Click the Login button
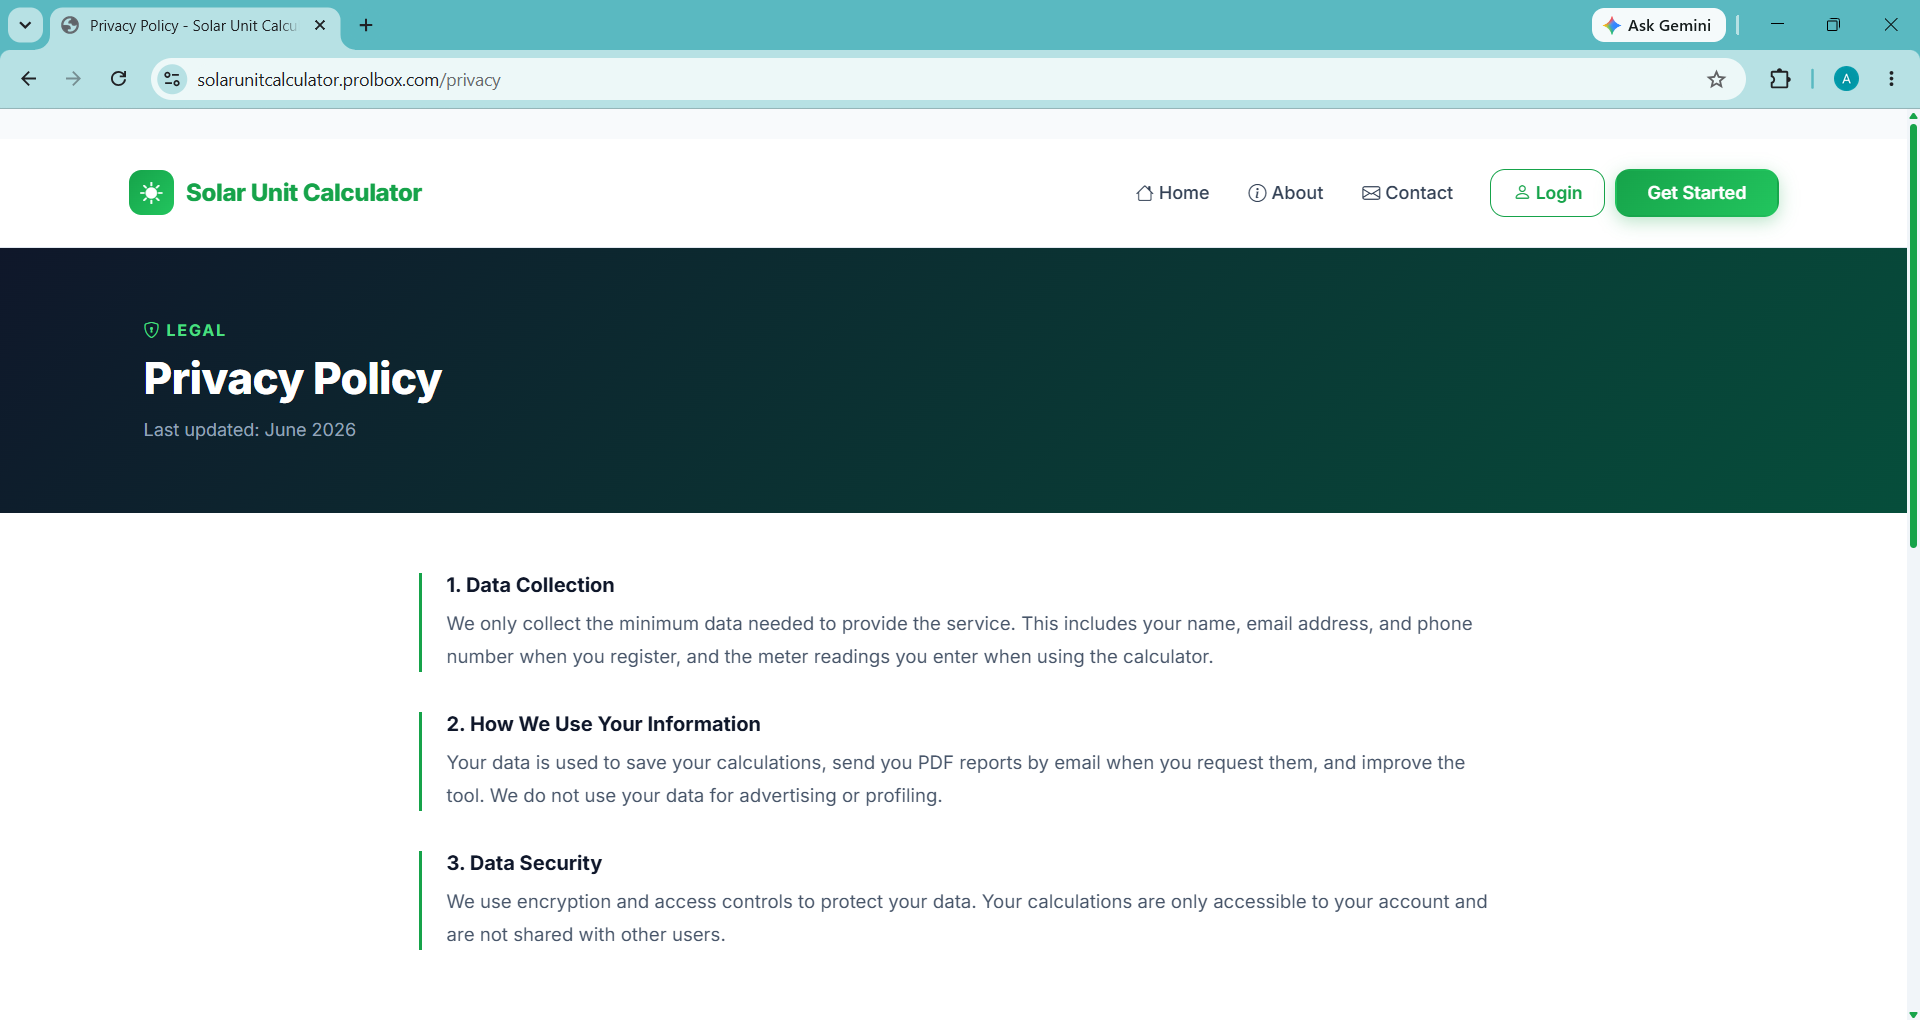The image size is (1920, 1020). (x=1547, y=193)
